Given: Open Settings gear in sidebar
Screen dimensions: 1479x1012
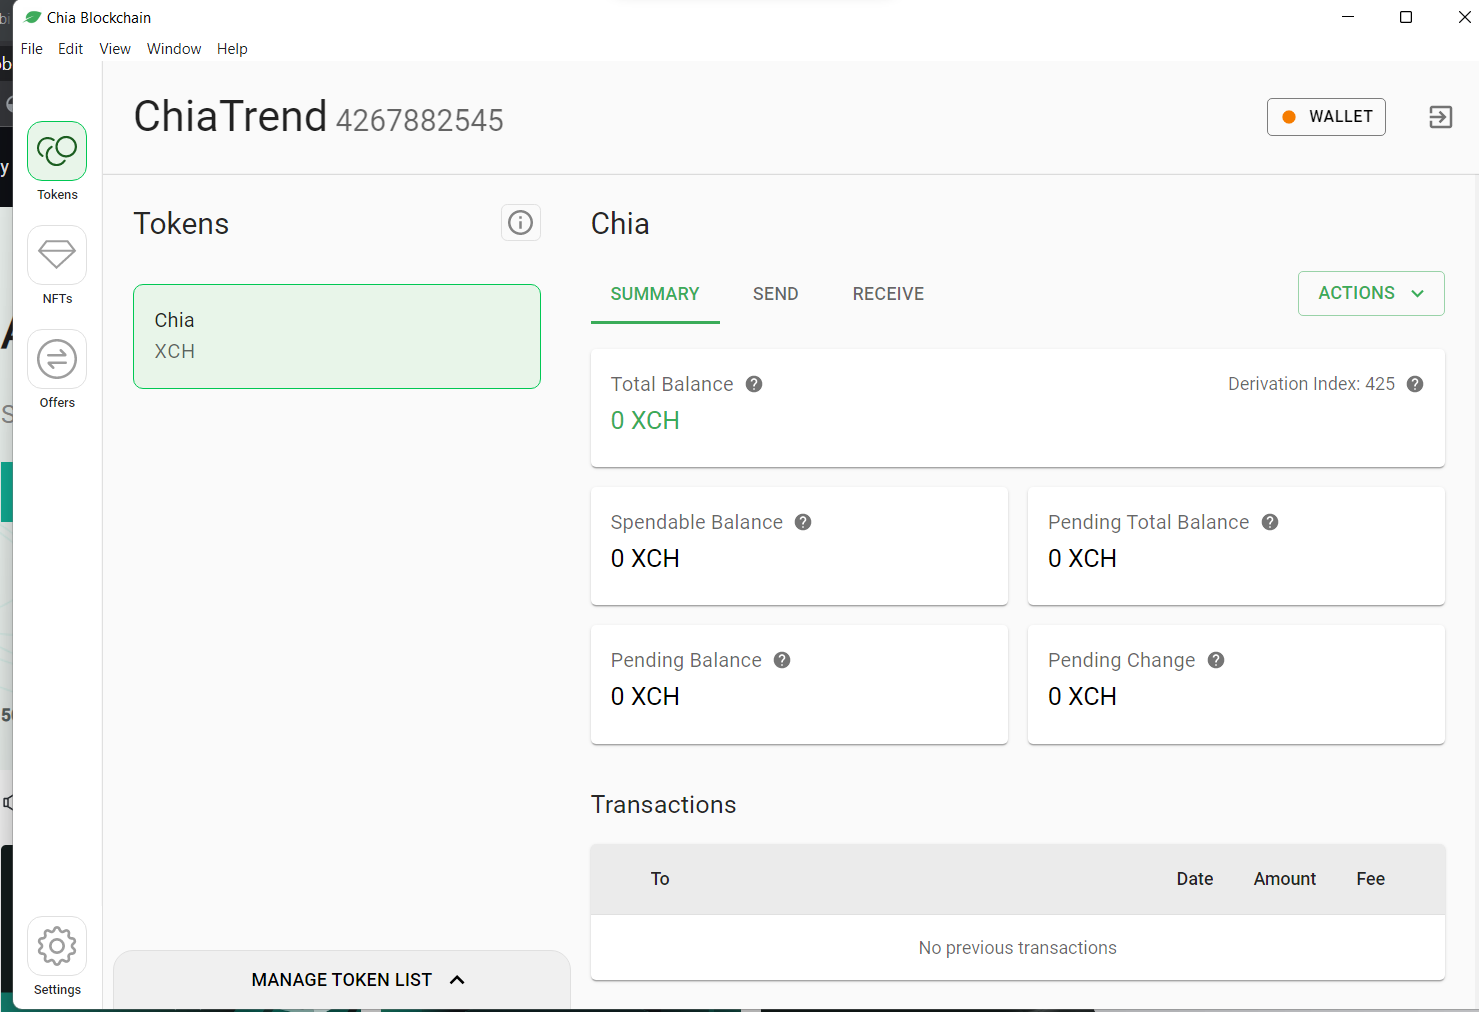Looking at the screenshot, I should pos(57,946).
